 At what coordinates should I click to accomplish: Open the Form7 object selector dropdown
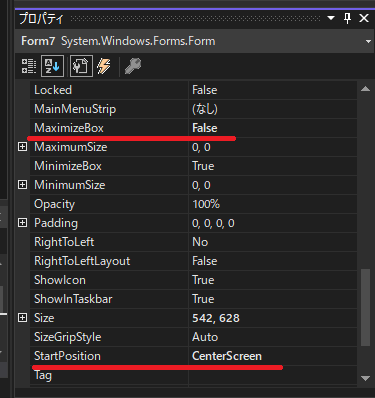(x=368, y=41)
